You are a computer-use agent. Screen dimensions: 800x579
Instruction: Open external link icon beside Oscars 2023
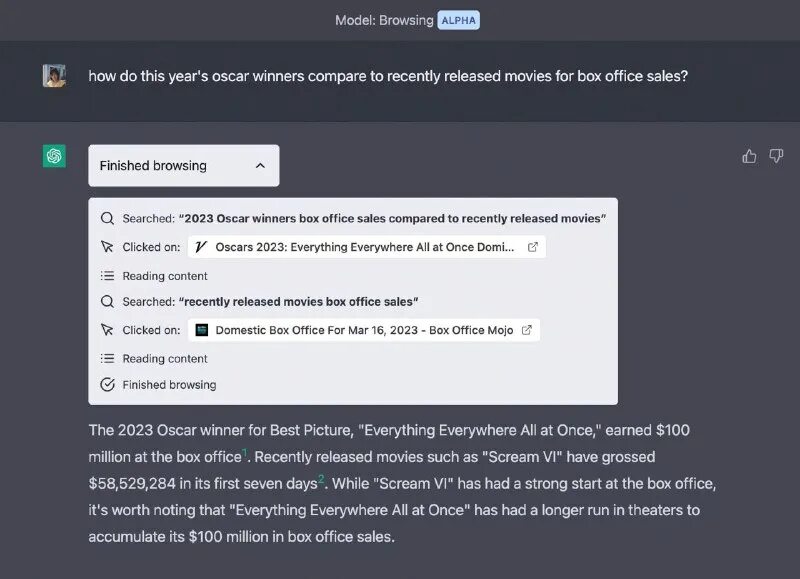(x=533, y=247)
